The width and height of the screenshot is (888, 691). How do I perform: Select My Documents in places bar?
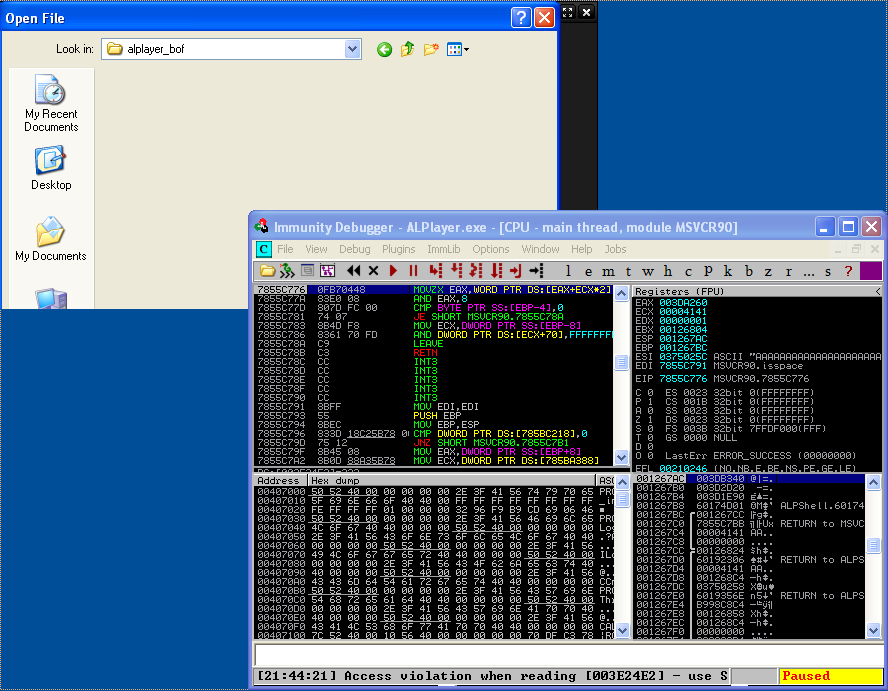click(x=51, y=239)
